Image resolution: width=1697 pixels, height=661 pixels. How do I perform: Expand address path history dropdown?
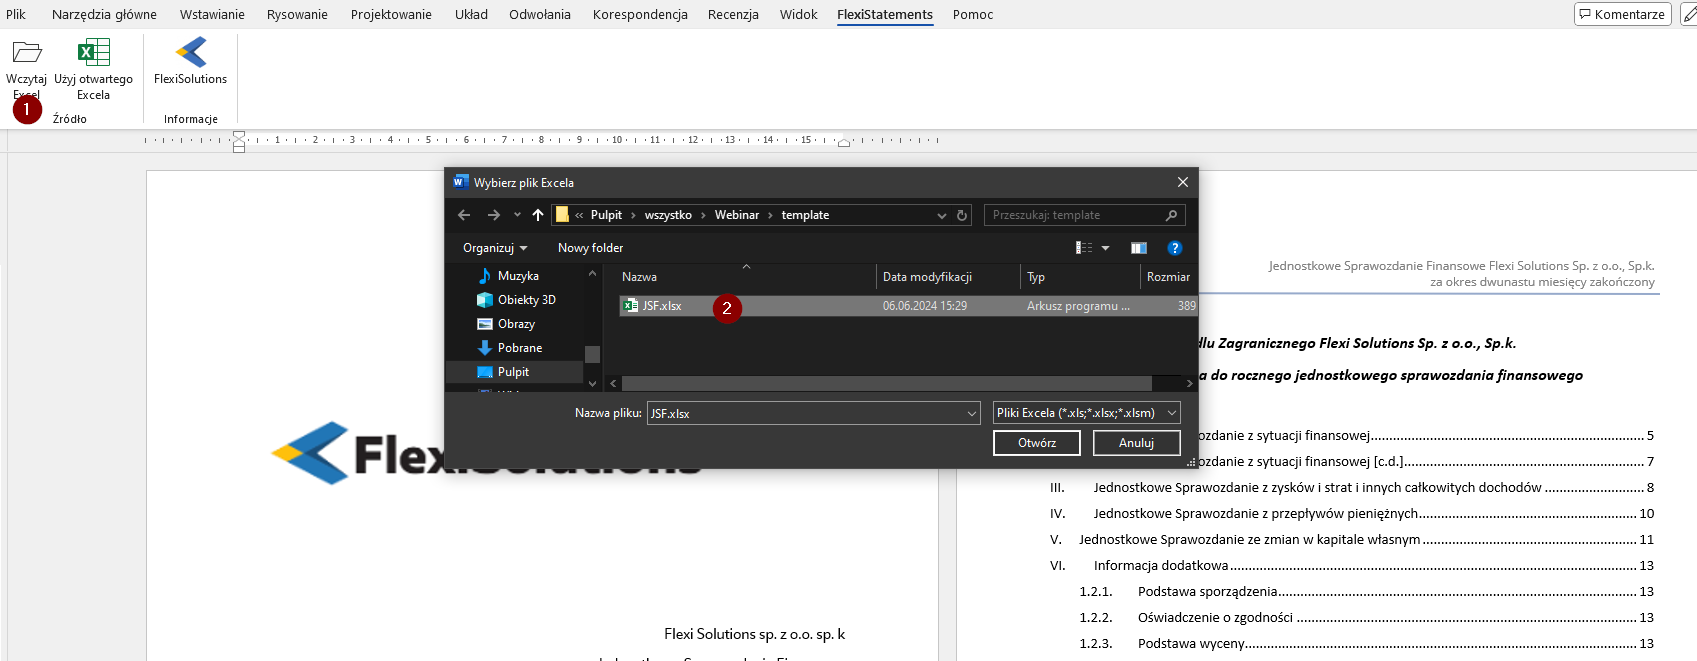pos(941,215)
